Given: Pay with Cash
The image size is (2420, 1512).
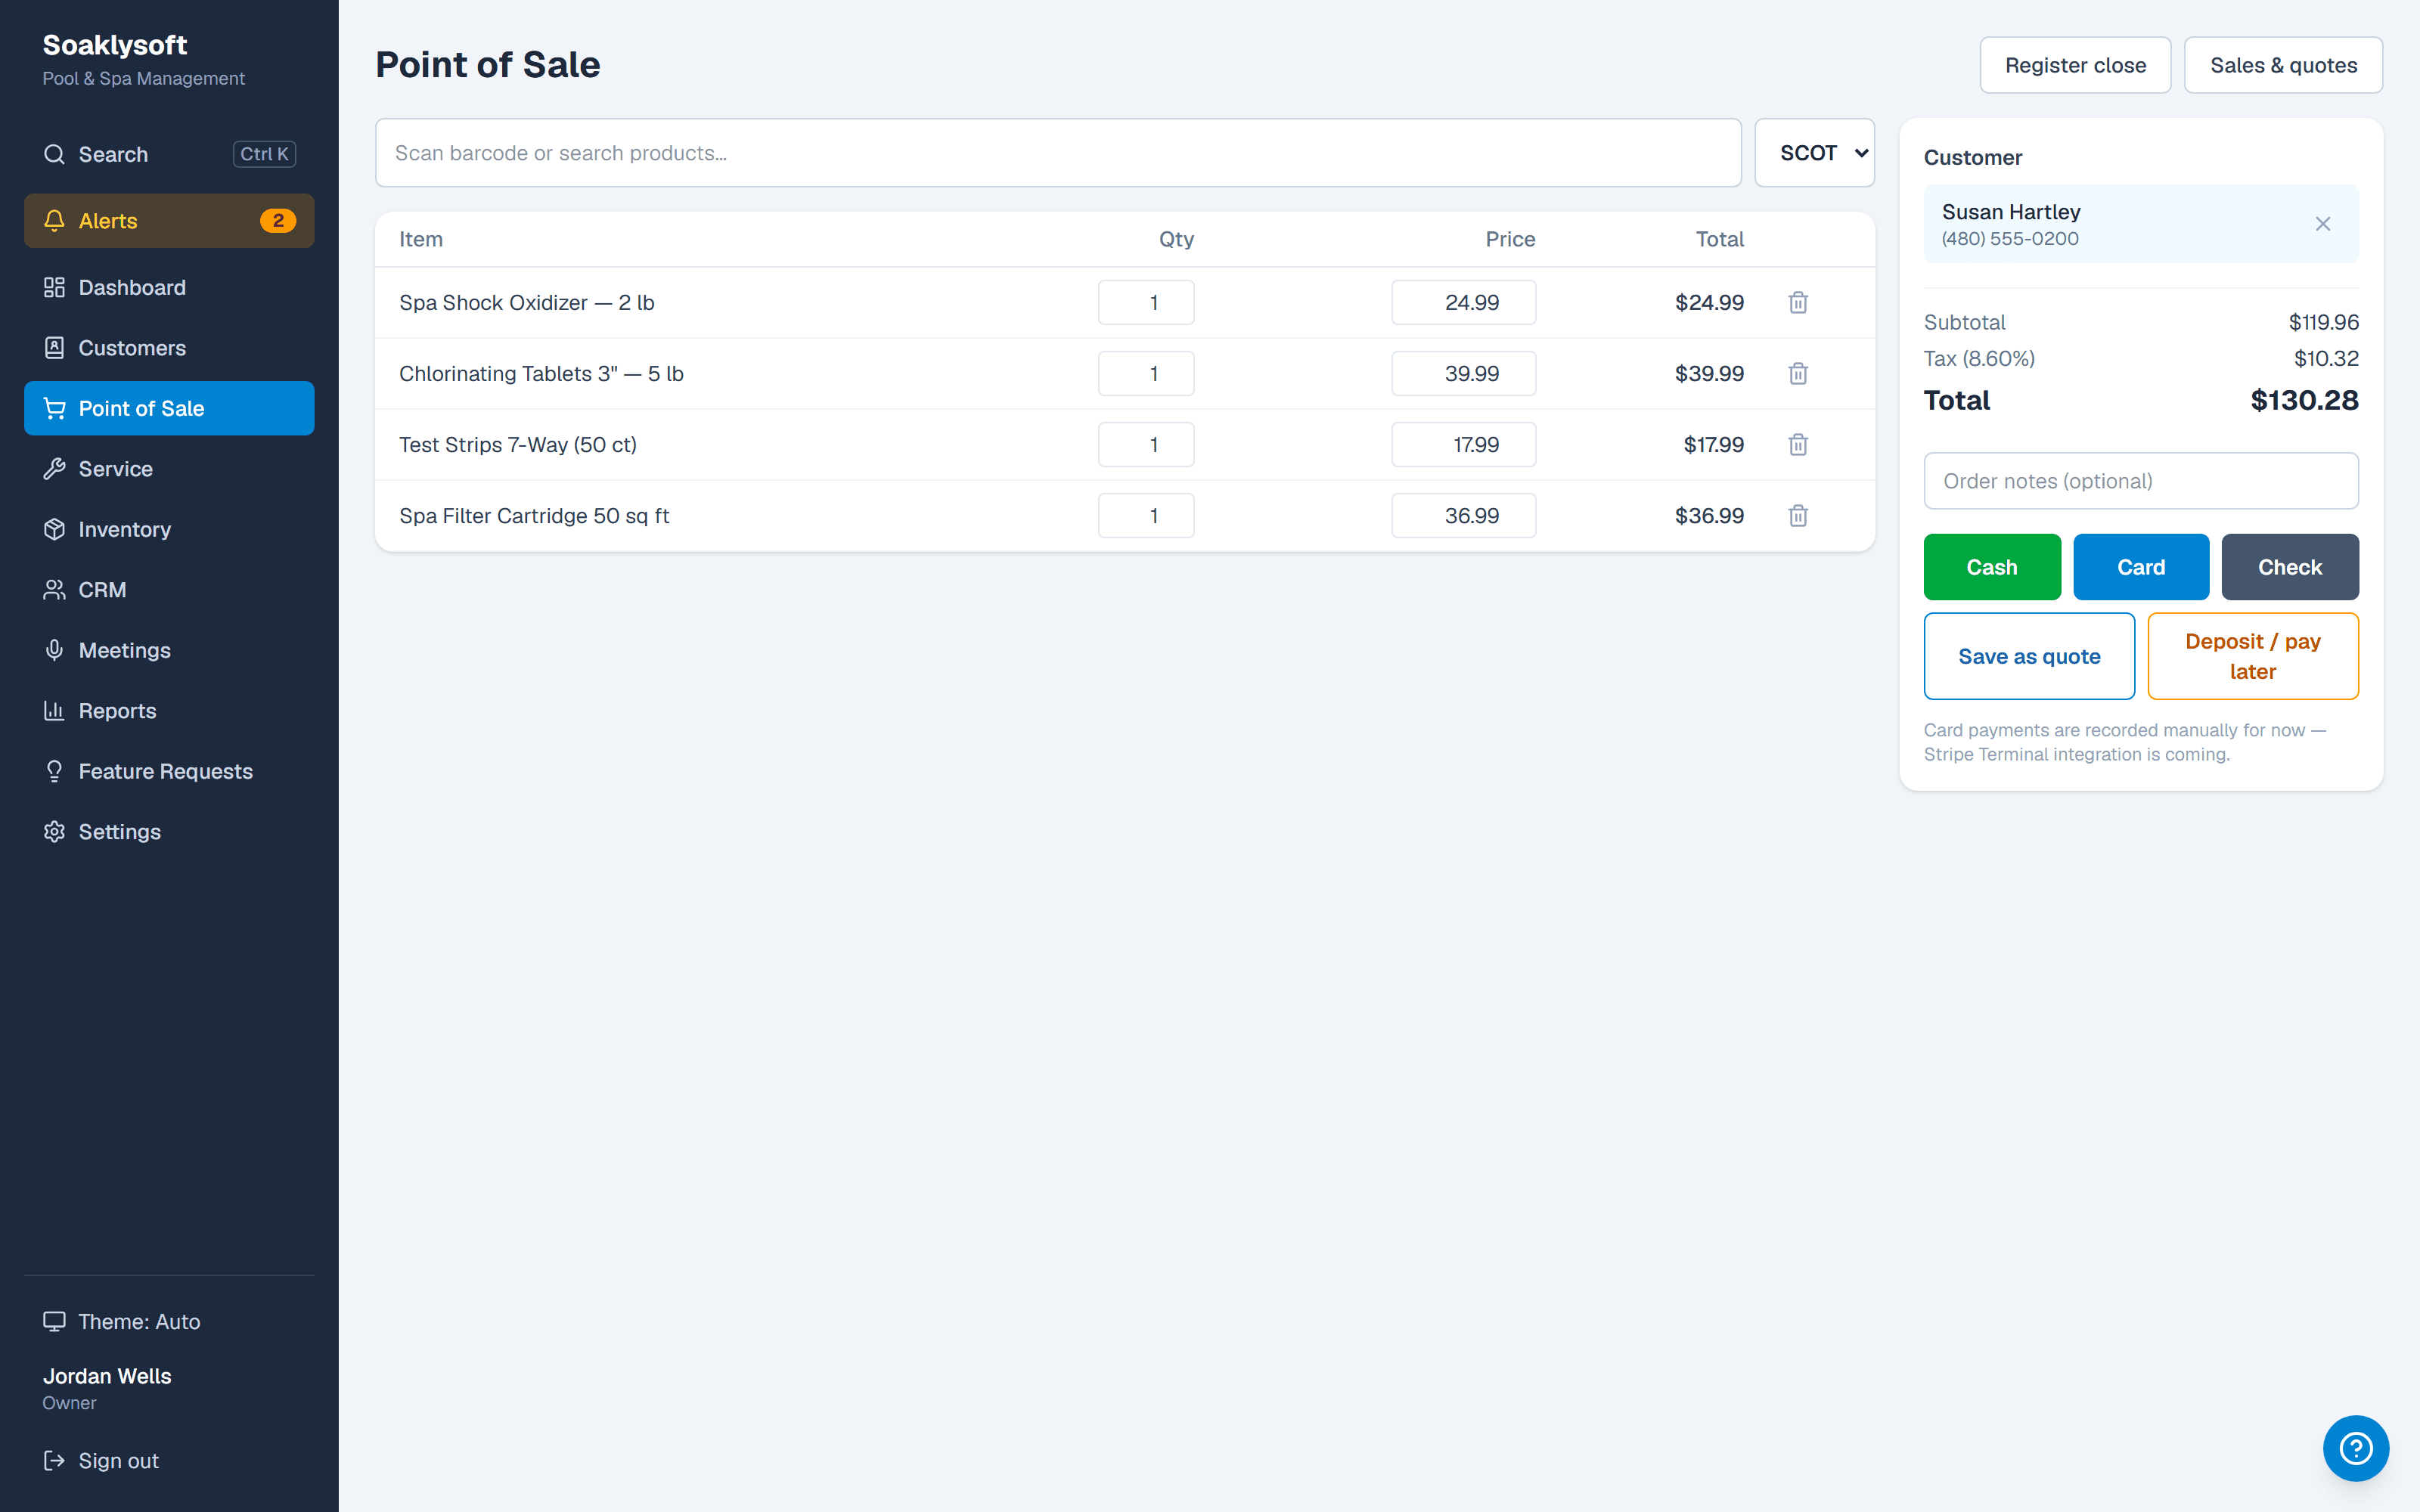Looking at the screenshot, I should 1992,567.
